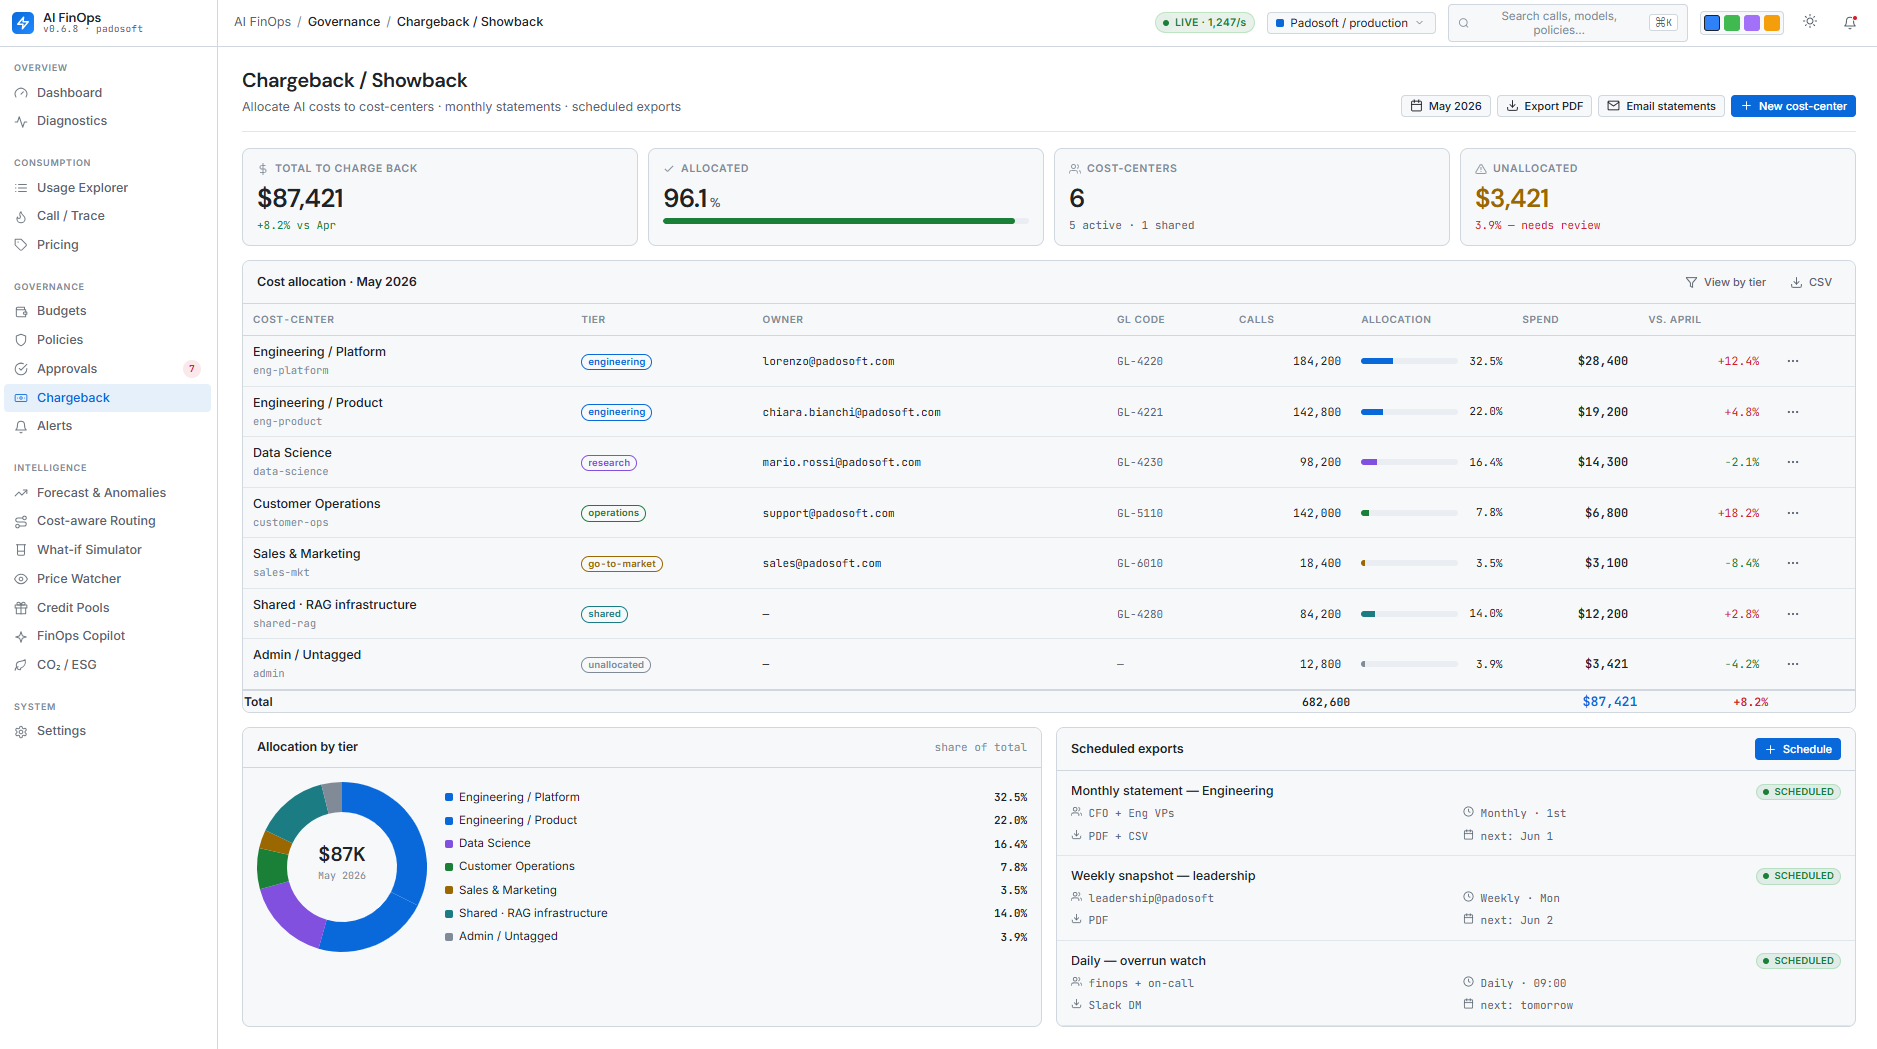1877x1049 pixels.
Task: Open Daily — overrun watch export
Action: pyautogui.click(x=1456, y=983)
